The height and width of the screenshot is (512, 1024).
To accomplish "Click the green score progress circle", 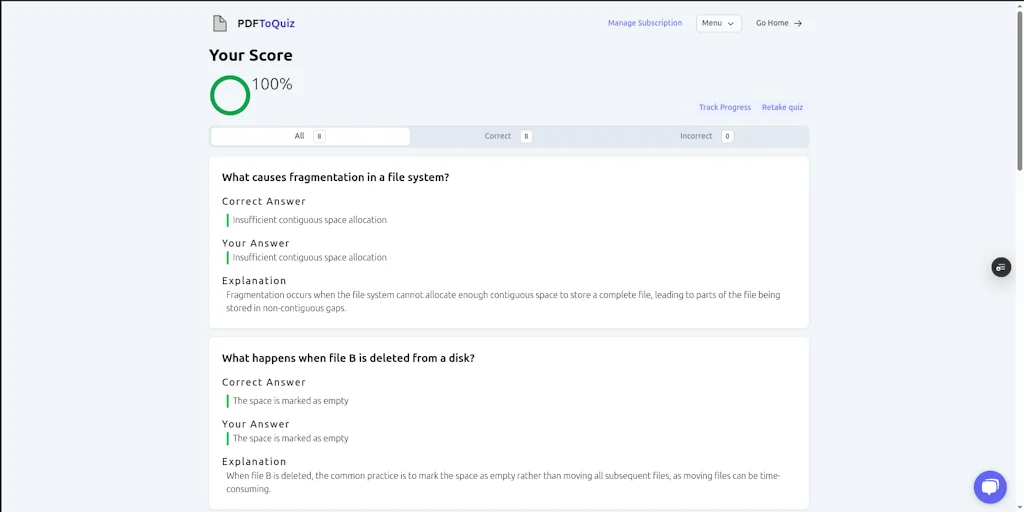I will pyautogui.click(x=230, y=95).
